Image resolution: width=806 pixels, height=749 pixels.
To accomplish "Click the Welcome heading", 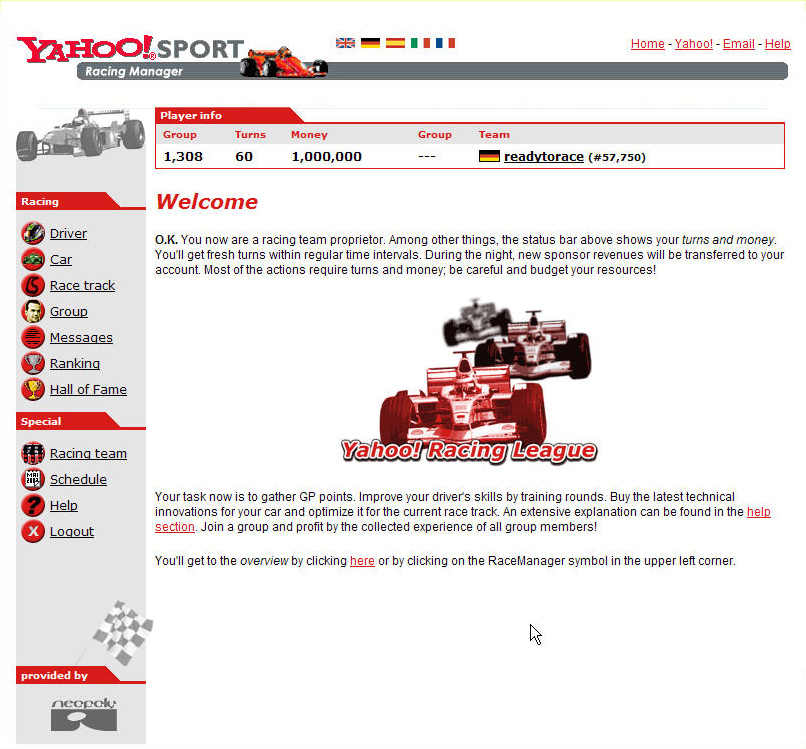I will click(x=207, y=202).
